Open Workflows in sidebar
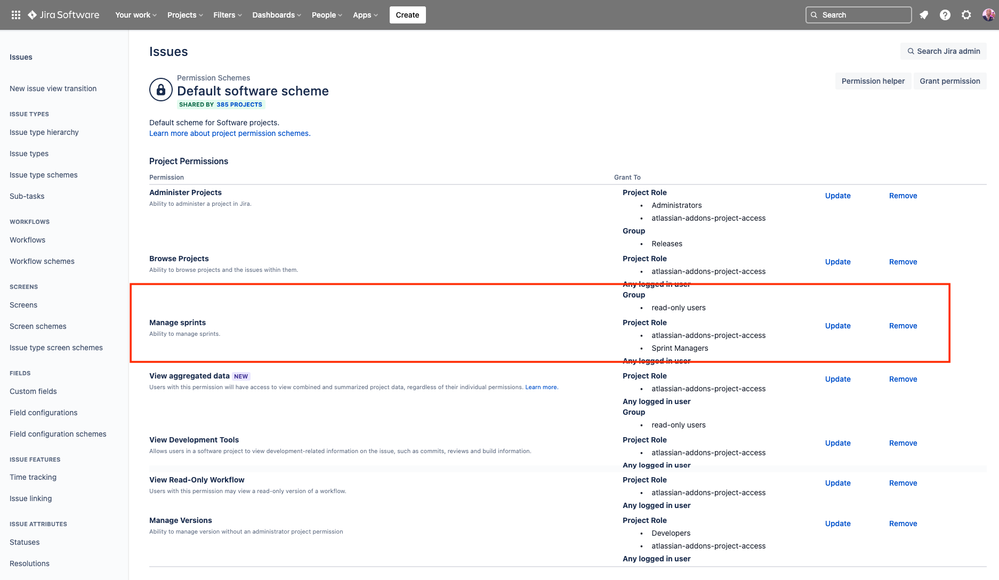The width and height of the screenshot is (999, 580). click(27, 240)
